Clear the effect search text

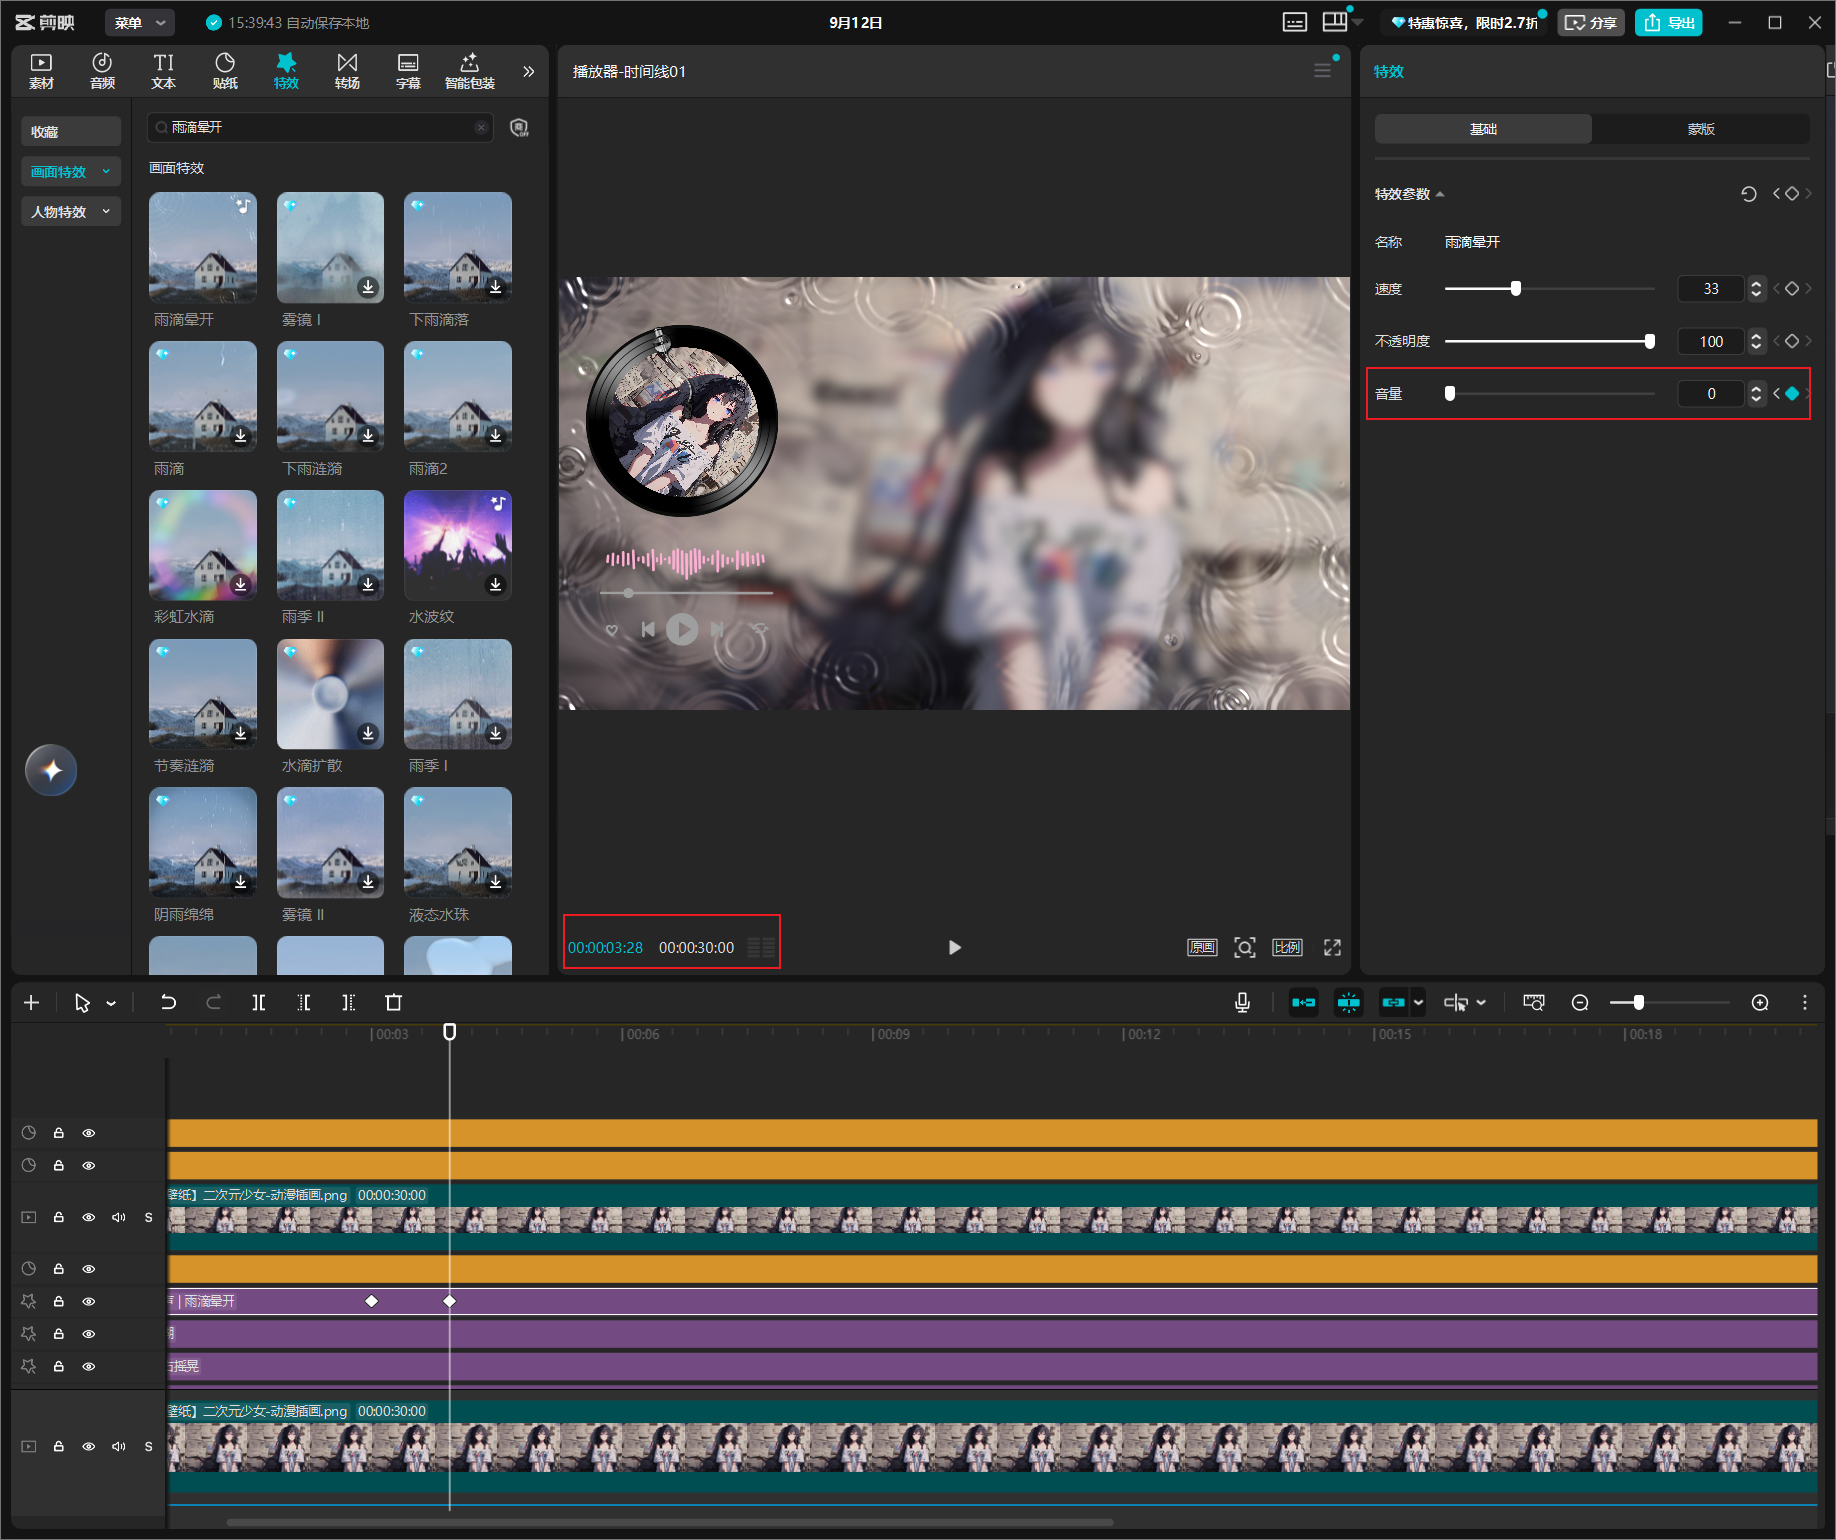click(481, 127)
